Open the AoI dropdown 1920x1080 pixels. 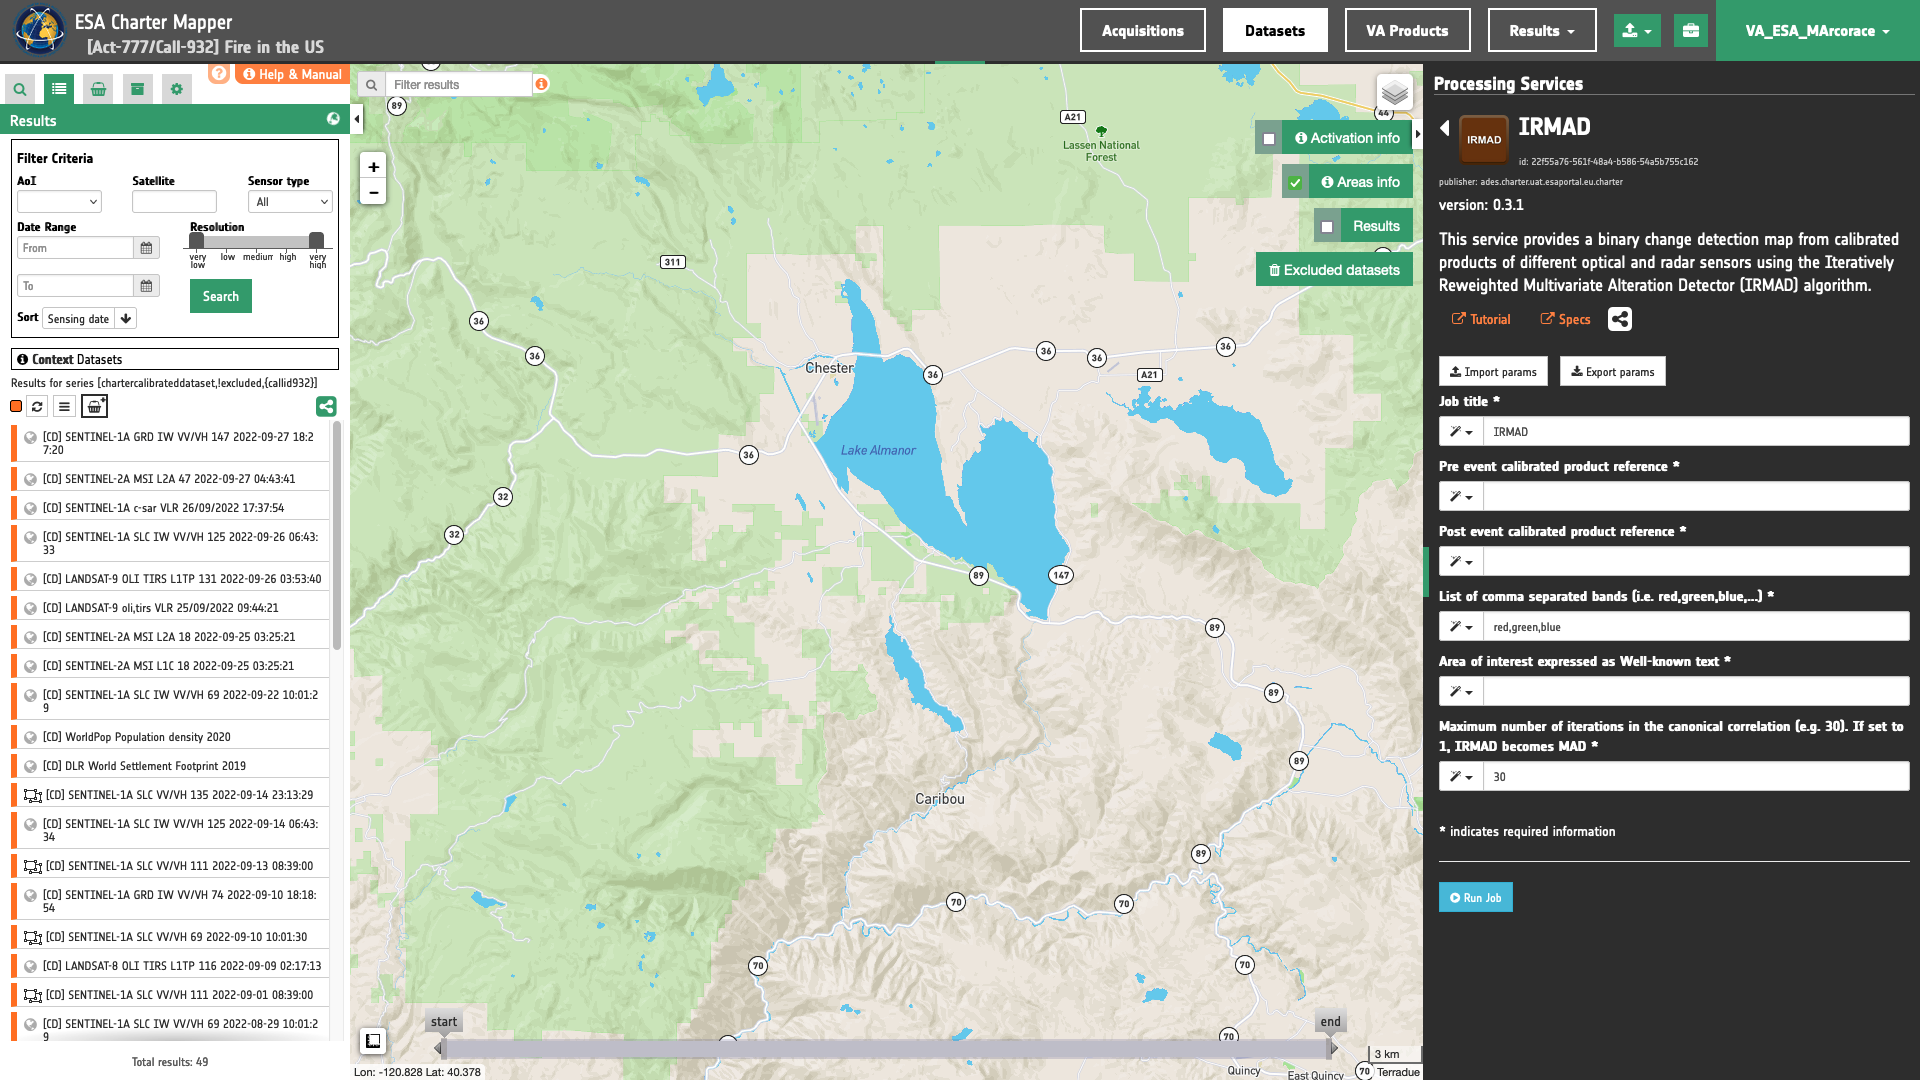tap(59, 202)
